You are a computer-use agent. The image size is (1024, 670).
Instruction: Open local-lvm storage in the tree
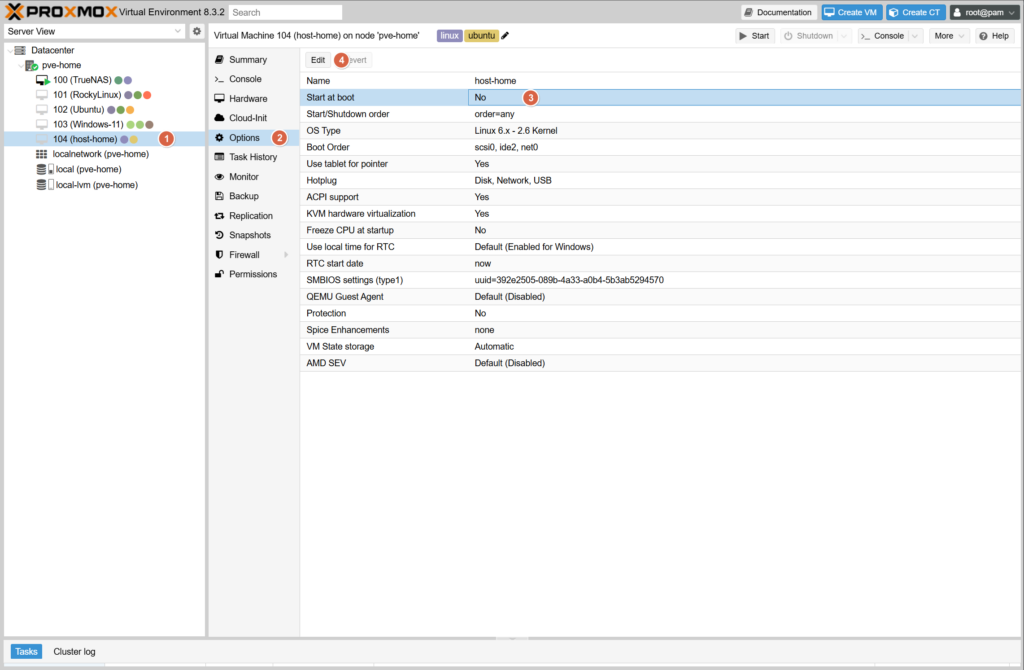(96, 185)
